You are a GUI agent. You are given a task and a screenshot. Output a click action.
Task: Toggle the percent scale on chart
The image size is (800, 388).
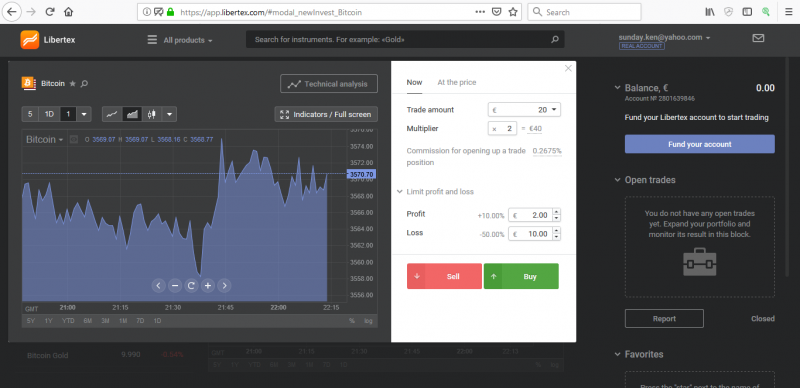(x=352, y=321)
